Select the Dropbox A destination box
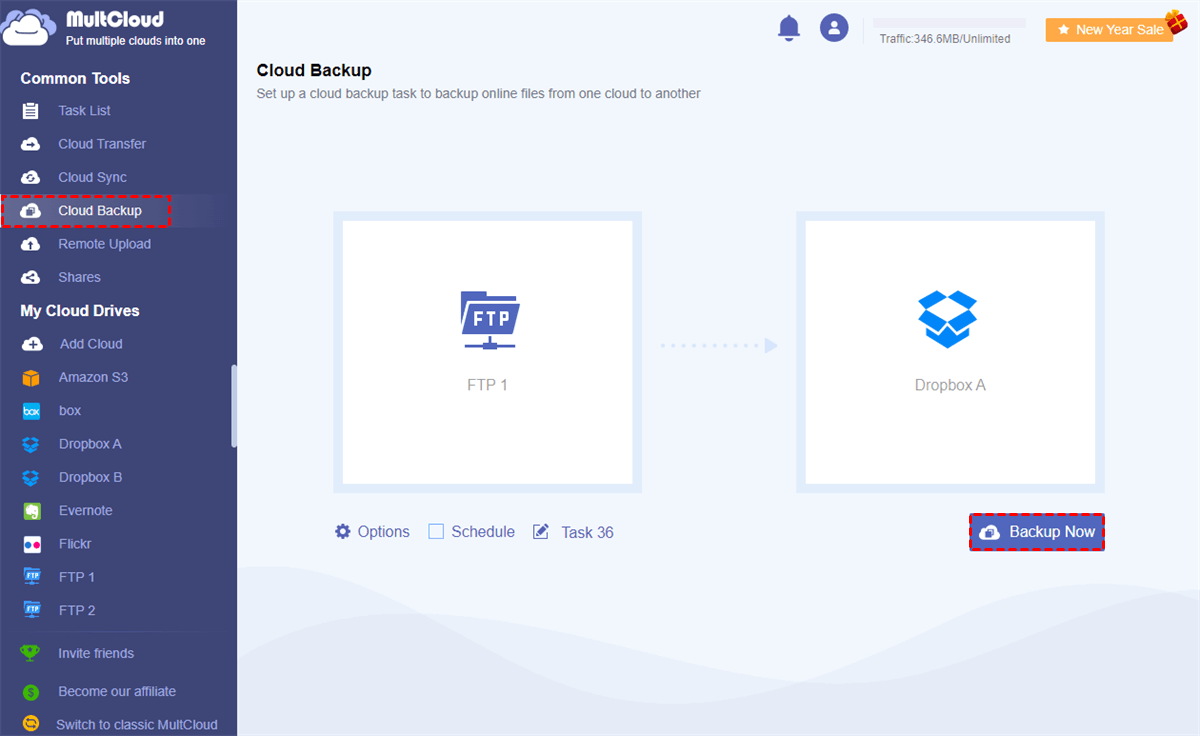Screen dimensions: 1200x736 point(950,352)
